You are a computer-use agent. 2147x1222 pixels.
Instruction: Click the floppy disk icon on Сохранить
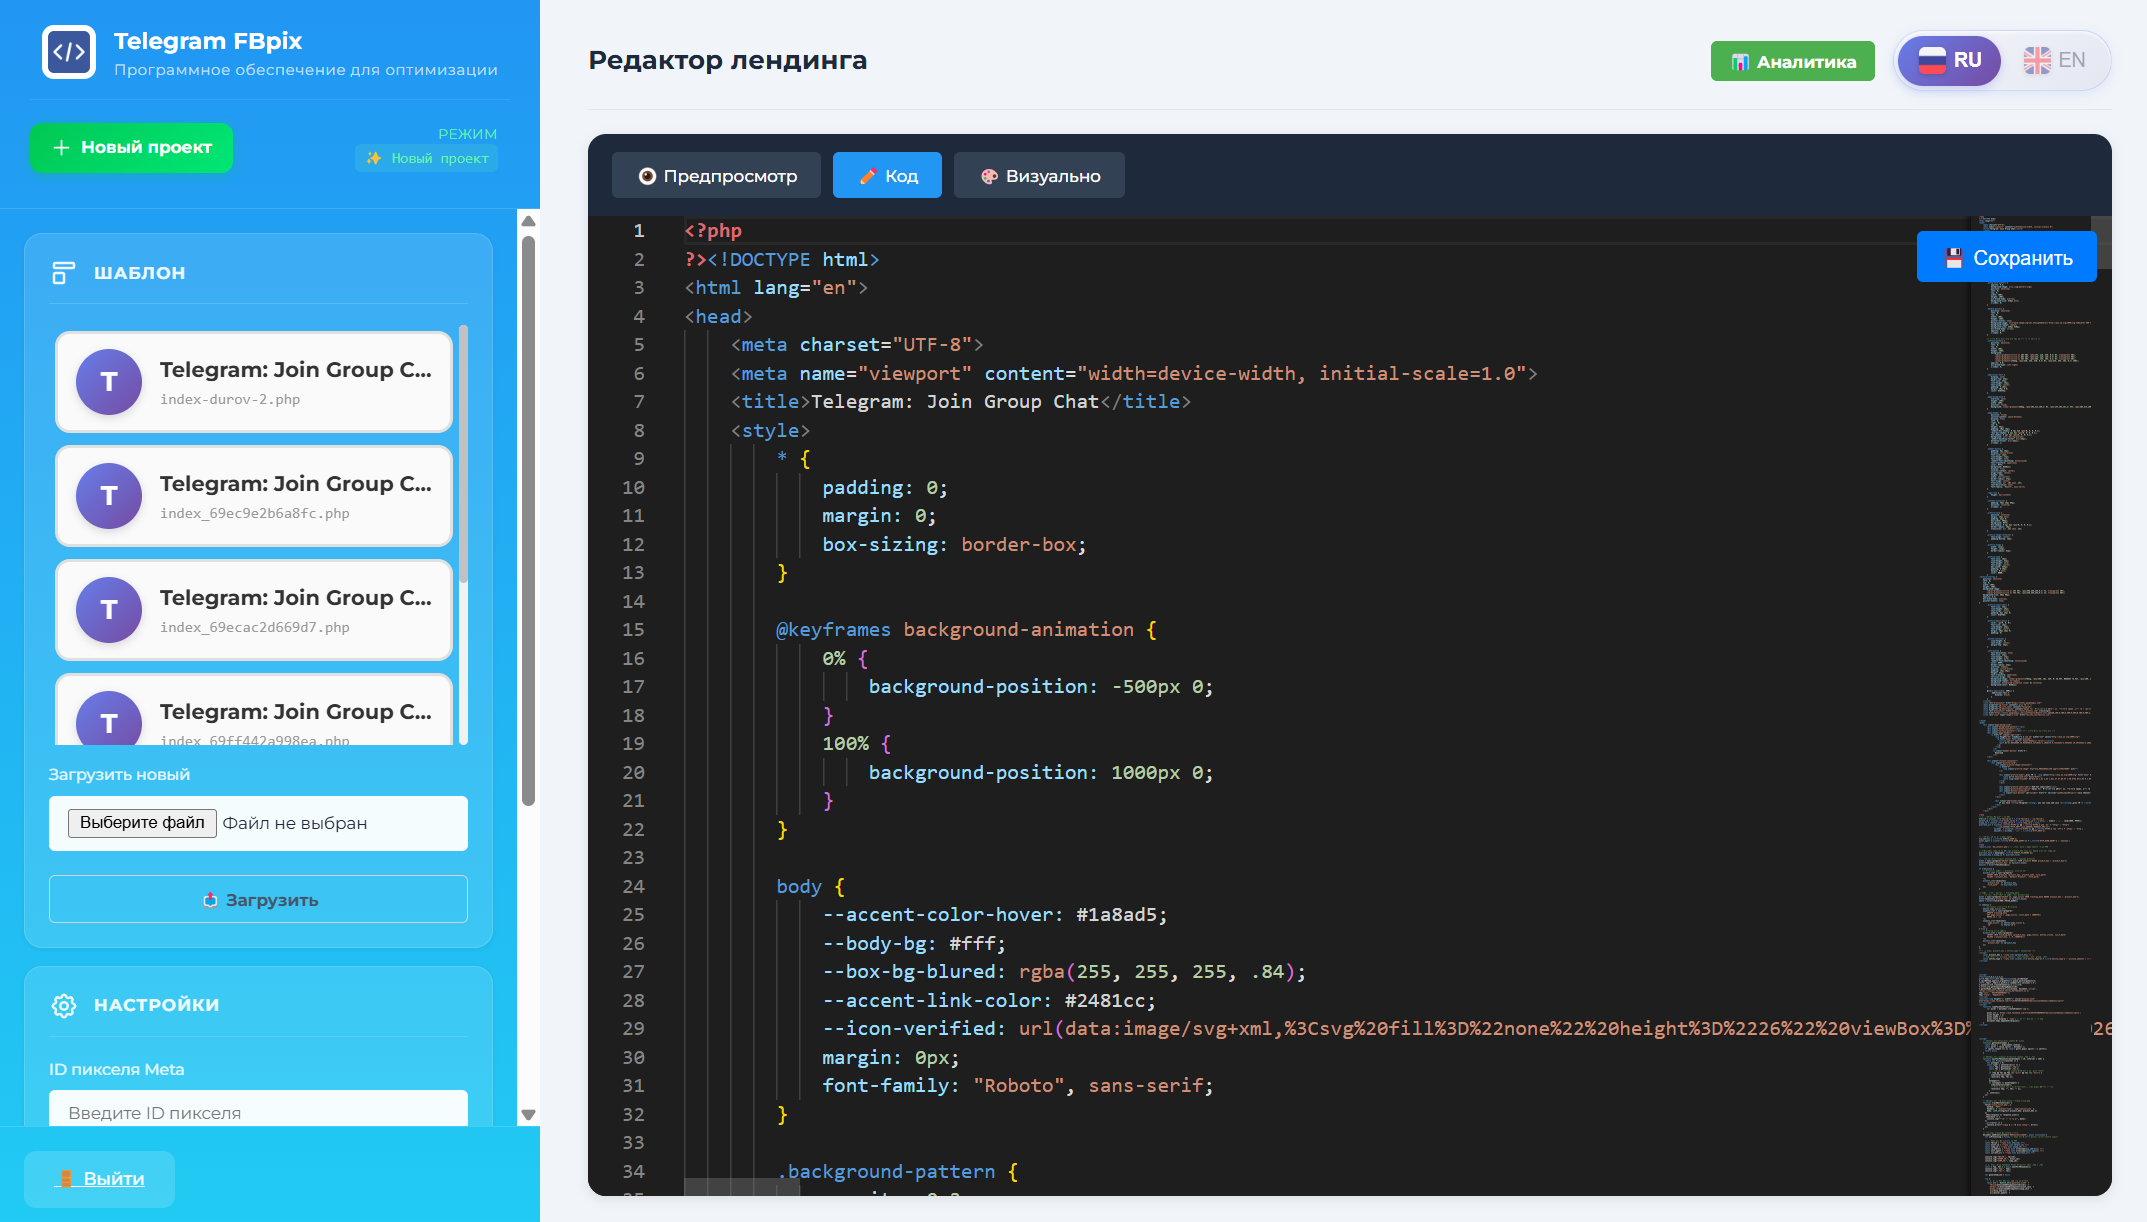[1954, 258]
